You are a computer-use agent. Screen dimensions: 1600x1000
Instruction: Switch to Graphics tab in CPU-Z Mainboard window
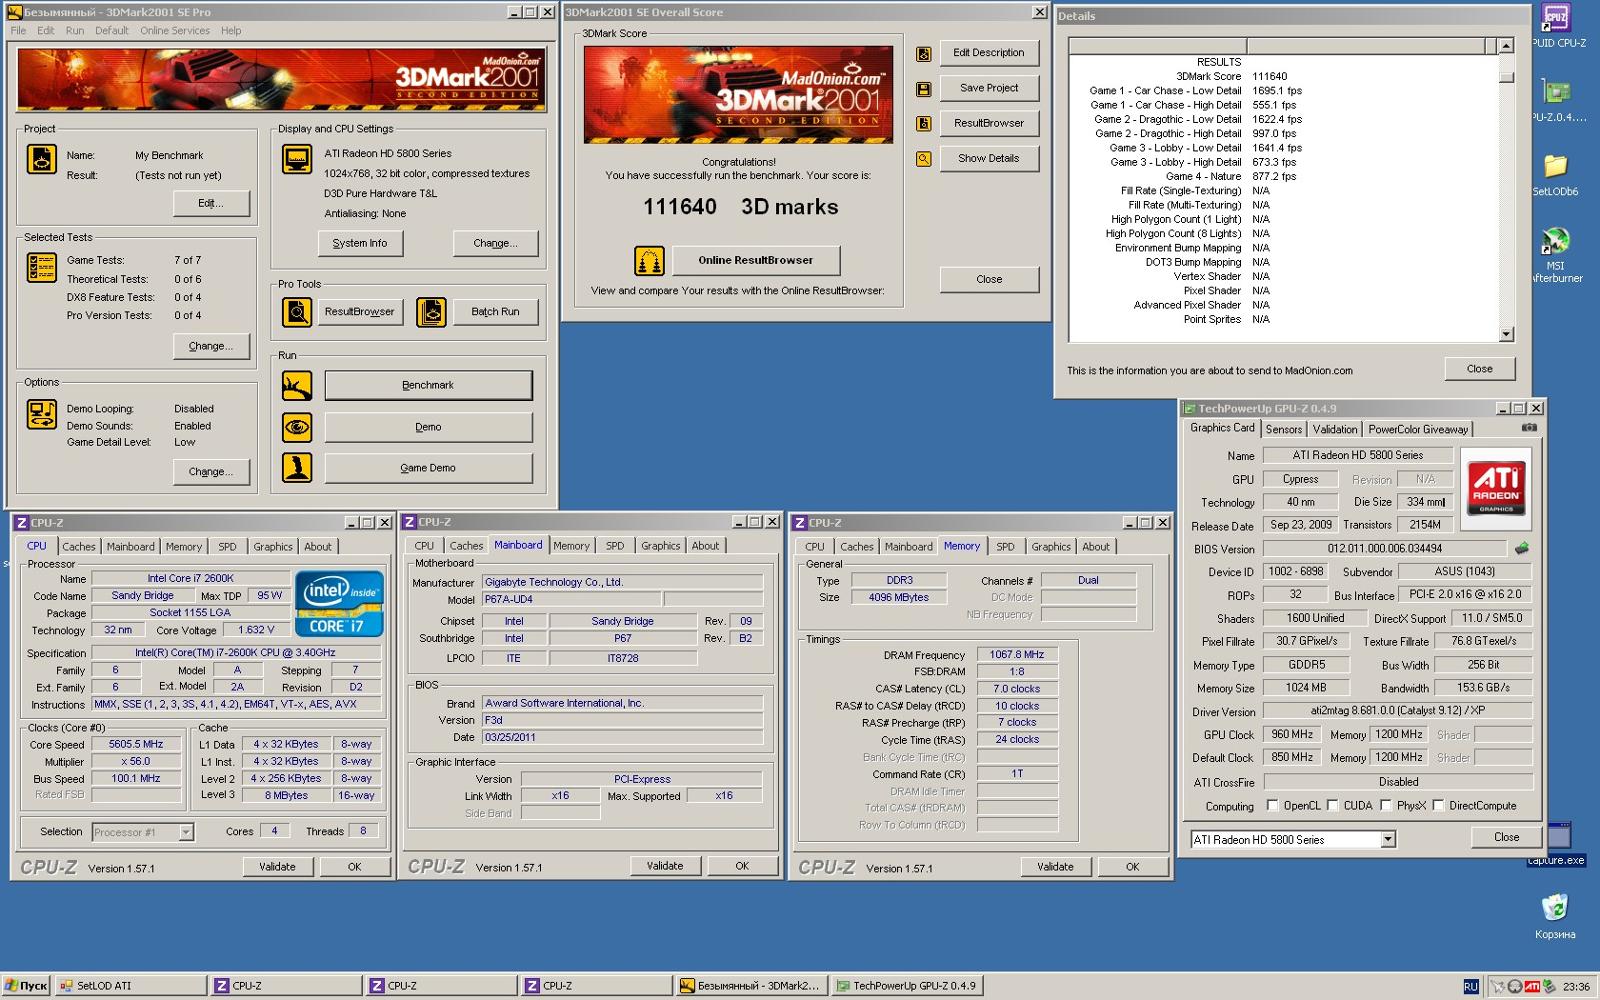pos(660,546)
